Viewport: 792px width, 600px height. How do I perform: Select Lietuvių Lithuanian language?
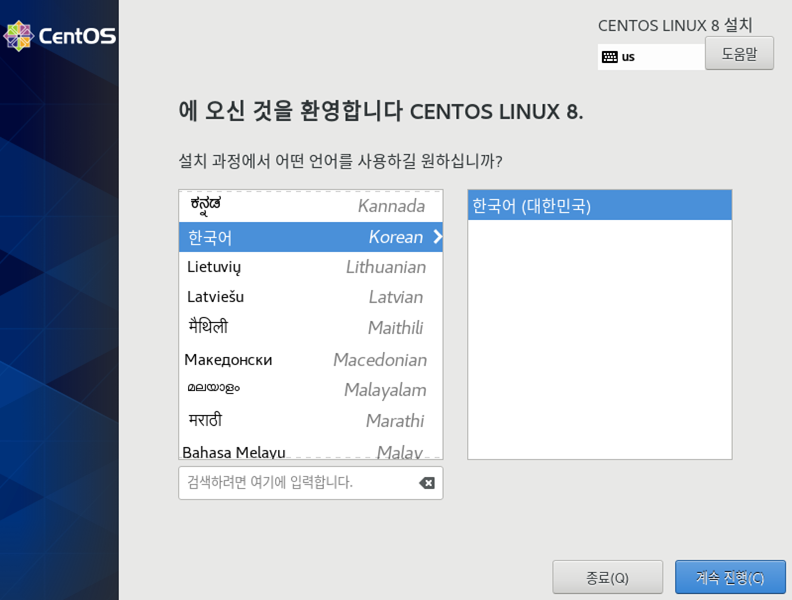click(x=311, y=267)
